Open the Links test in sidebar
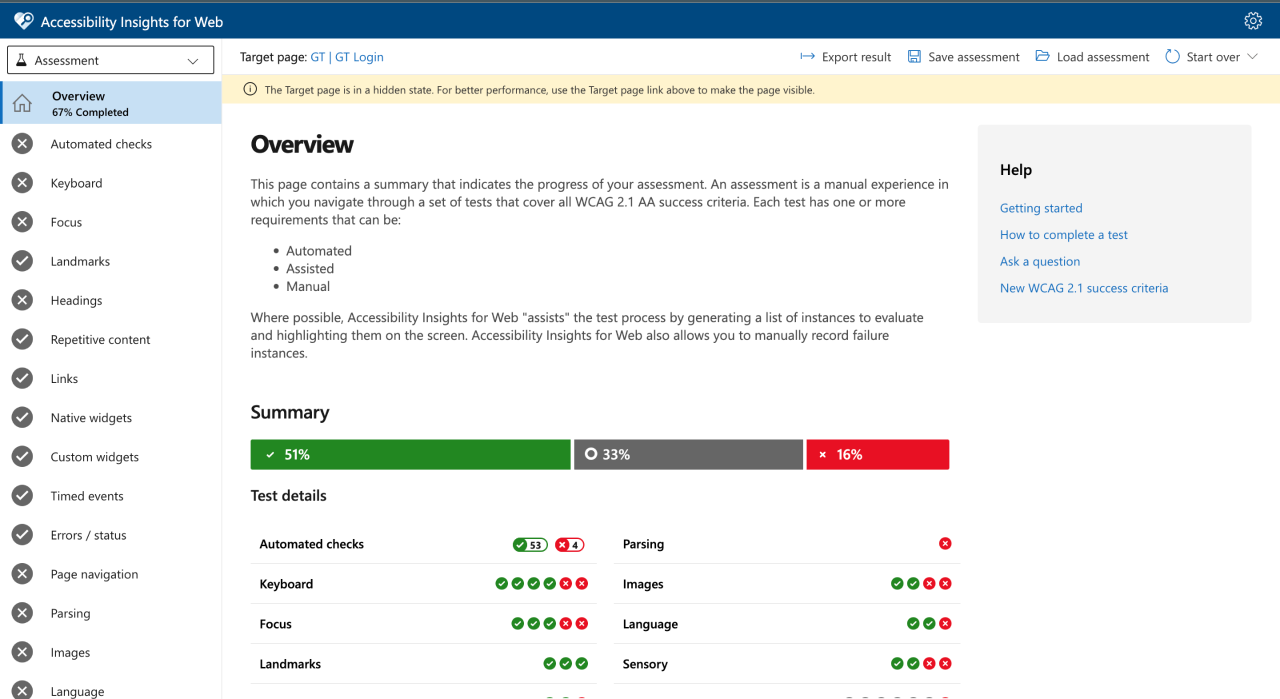 pos(111,378)
